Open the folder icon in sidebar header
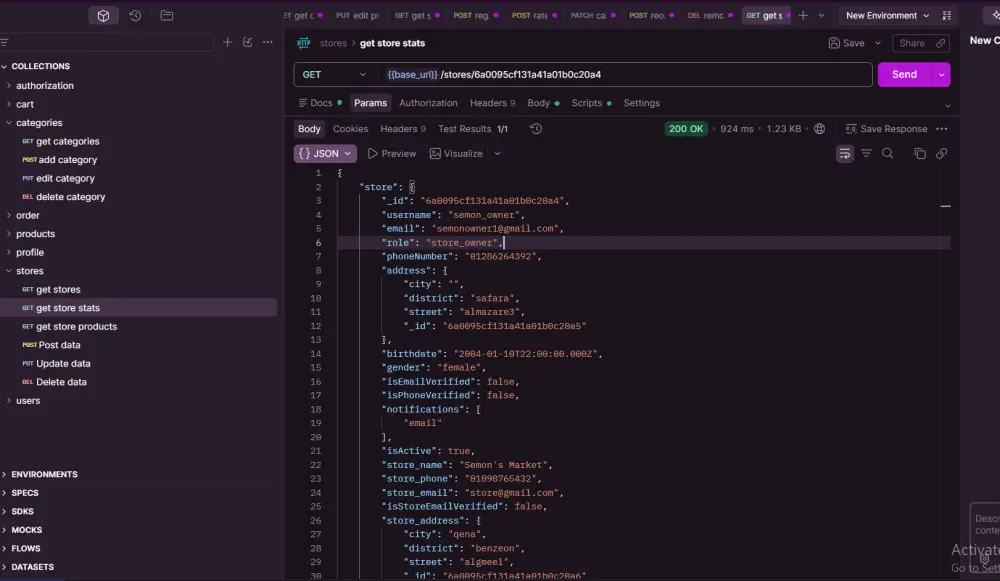Screen dimensions: 1000x581 [166, 16]
